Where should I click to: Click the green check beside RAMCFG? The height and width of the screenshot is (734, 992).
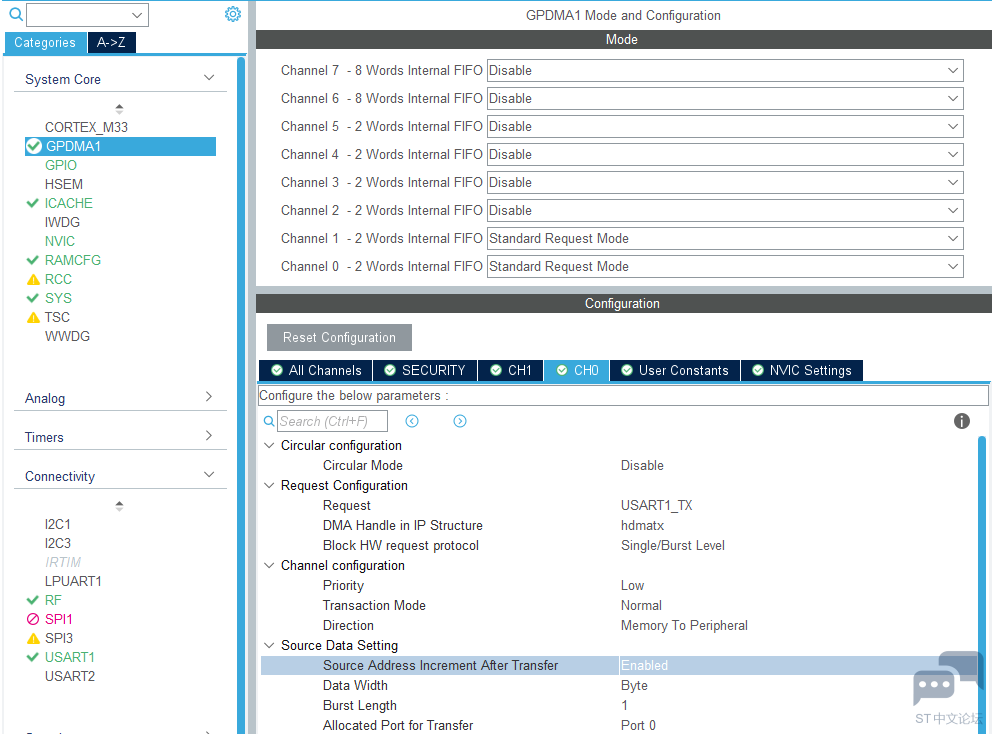point(33,260)
